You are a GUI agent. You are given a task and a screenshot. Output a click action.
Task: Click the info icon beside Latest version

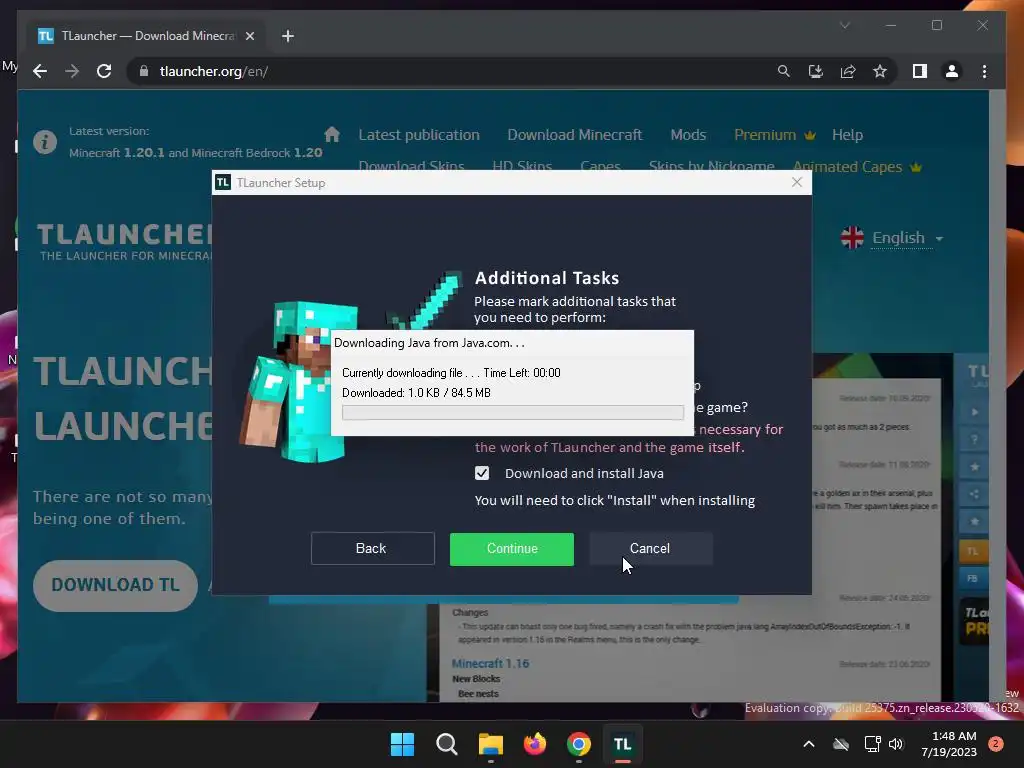click(45, 141)
